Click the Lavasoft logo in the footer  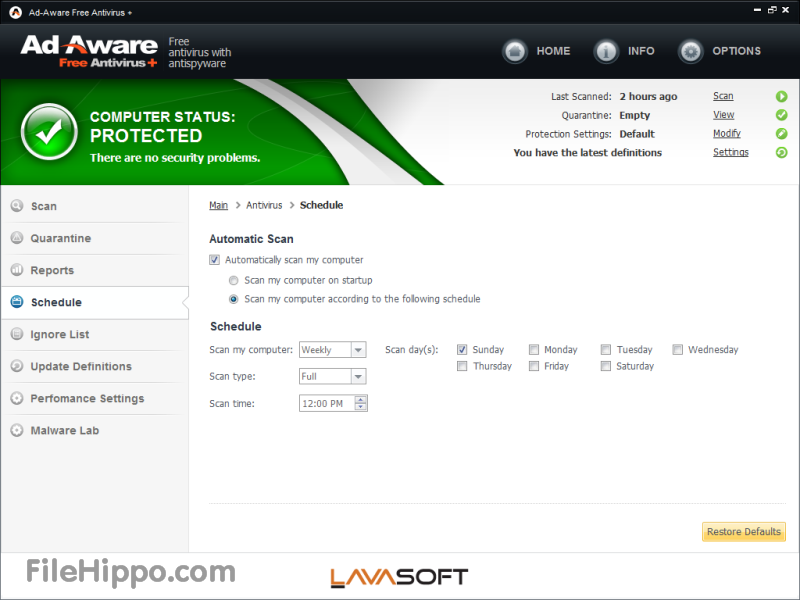pos(399,578)
